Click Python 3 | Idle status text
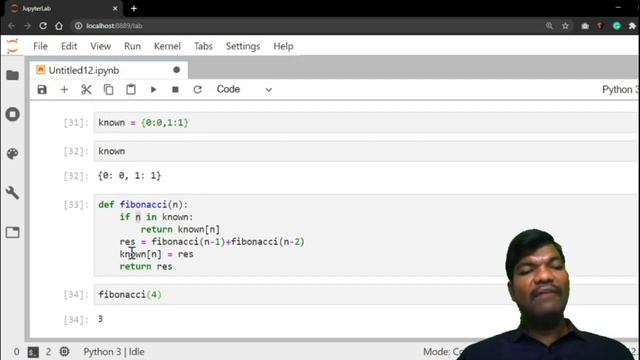 point(114,352)
